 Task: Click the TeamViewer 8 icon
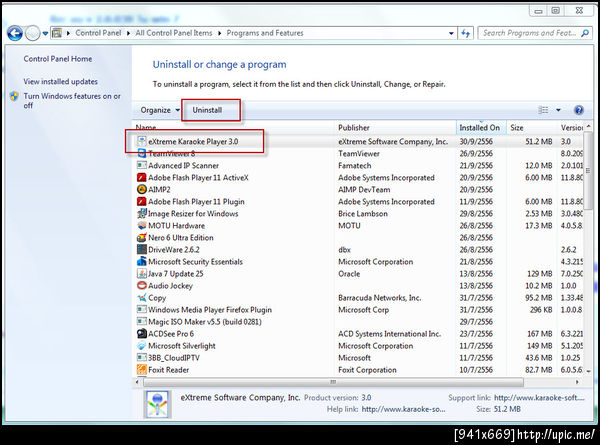point(142,153)
